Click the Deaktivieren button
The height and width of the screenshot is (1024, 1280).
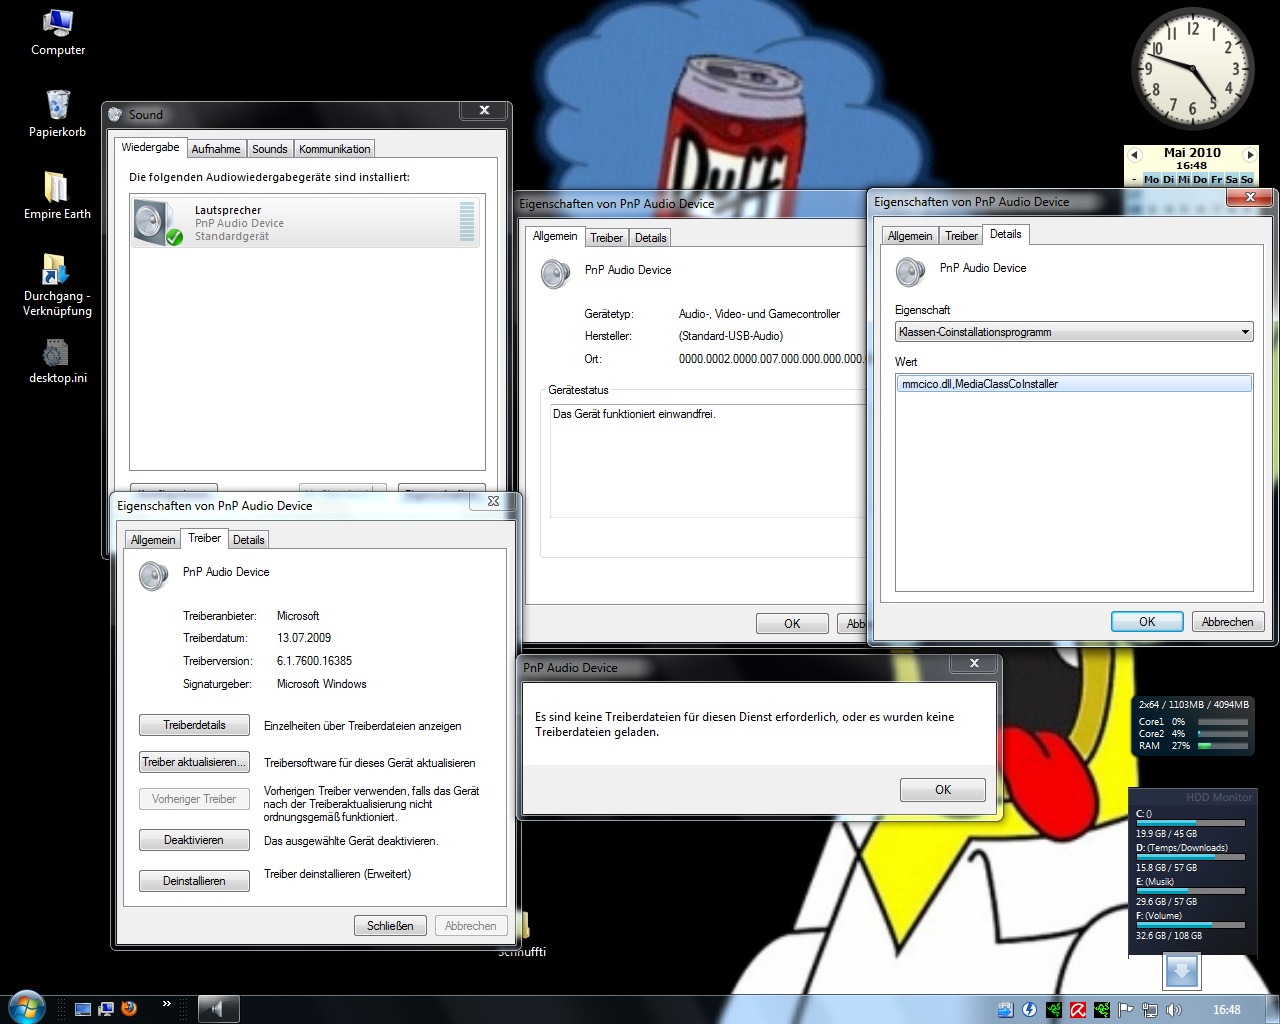[x=194, y=840]
